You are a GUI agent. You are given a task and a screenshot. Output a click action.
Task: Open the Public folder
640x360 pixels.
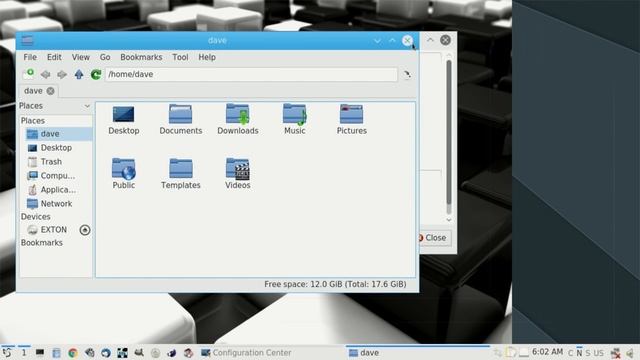(x=124, y=174)
